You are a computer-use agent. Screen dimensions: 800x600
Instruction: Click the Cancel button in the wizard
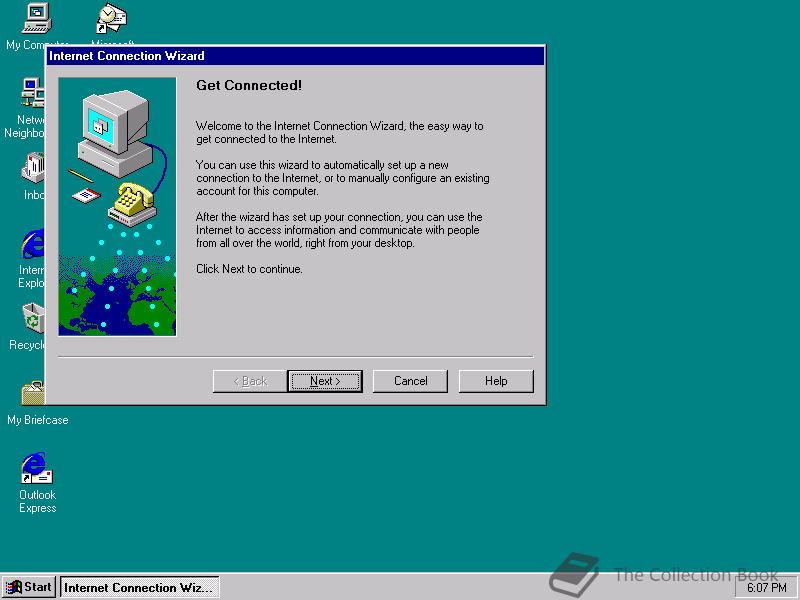click(x=410, y=381)
